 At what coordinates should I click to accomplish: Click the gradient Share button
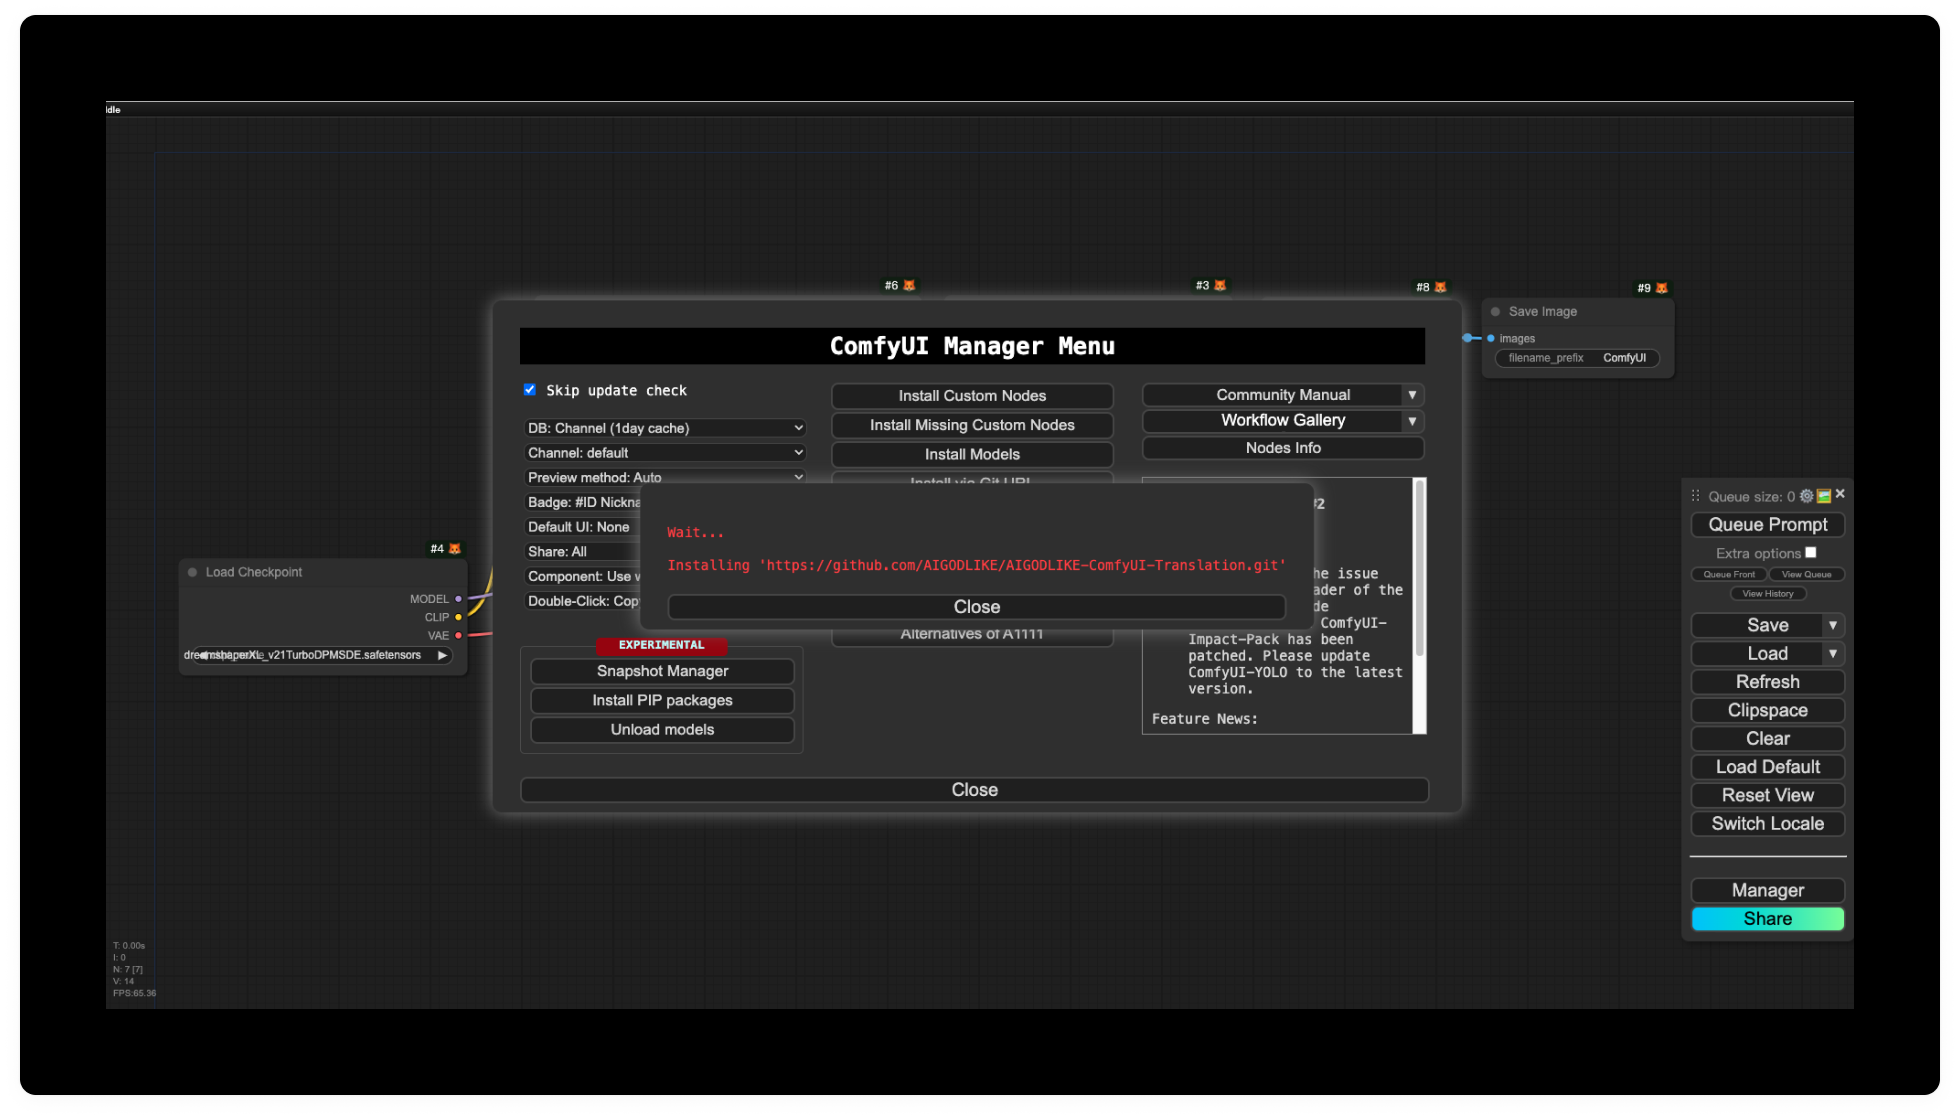pyautogui.click(x=1767, y=919)
